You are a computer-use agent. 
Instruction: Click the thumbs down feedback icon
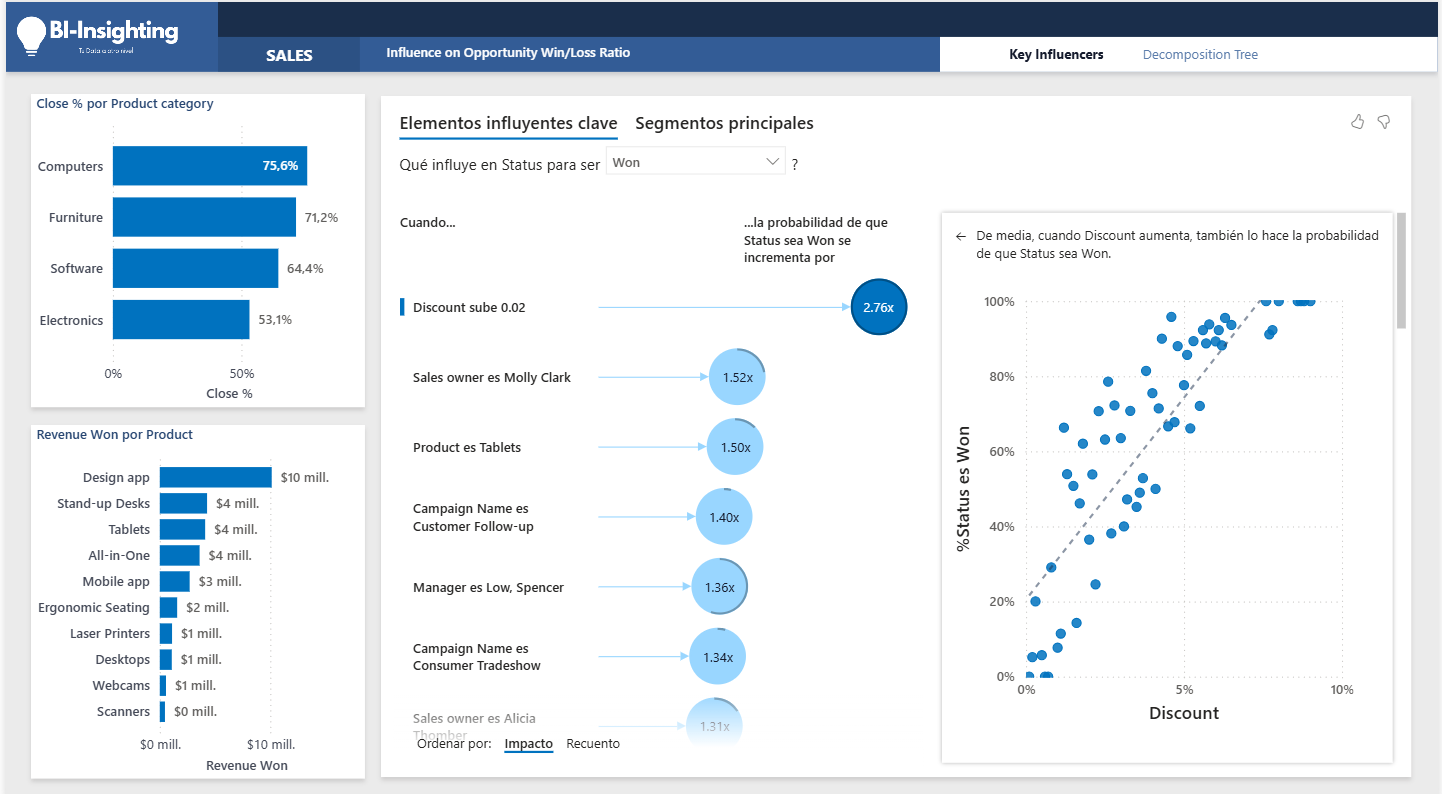(1384, 122)
